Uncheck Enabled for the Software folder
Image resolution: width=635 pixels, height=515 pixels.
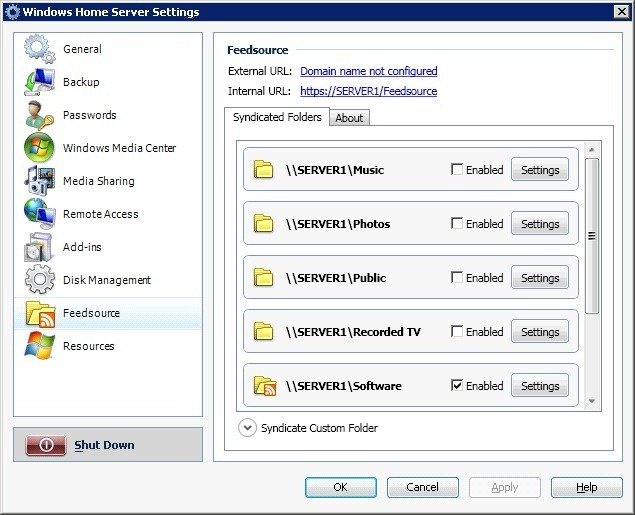tap(457, 385)
